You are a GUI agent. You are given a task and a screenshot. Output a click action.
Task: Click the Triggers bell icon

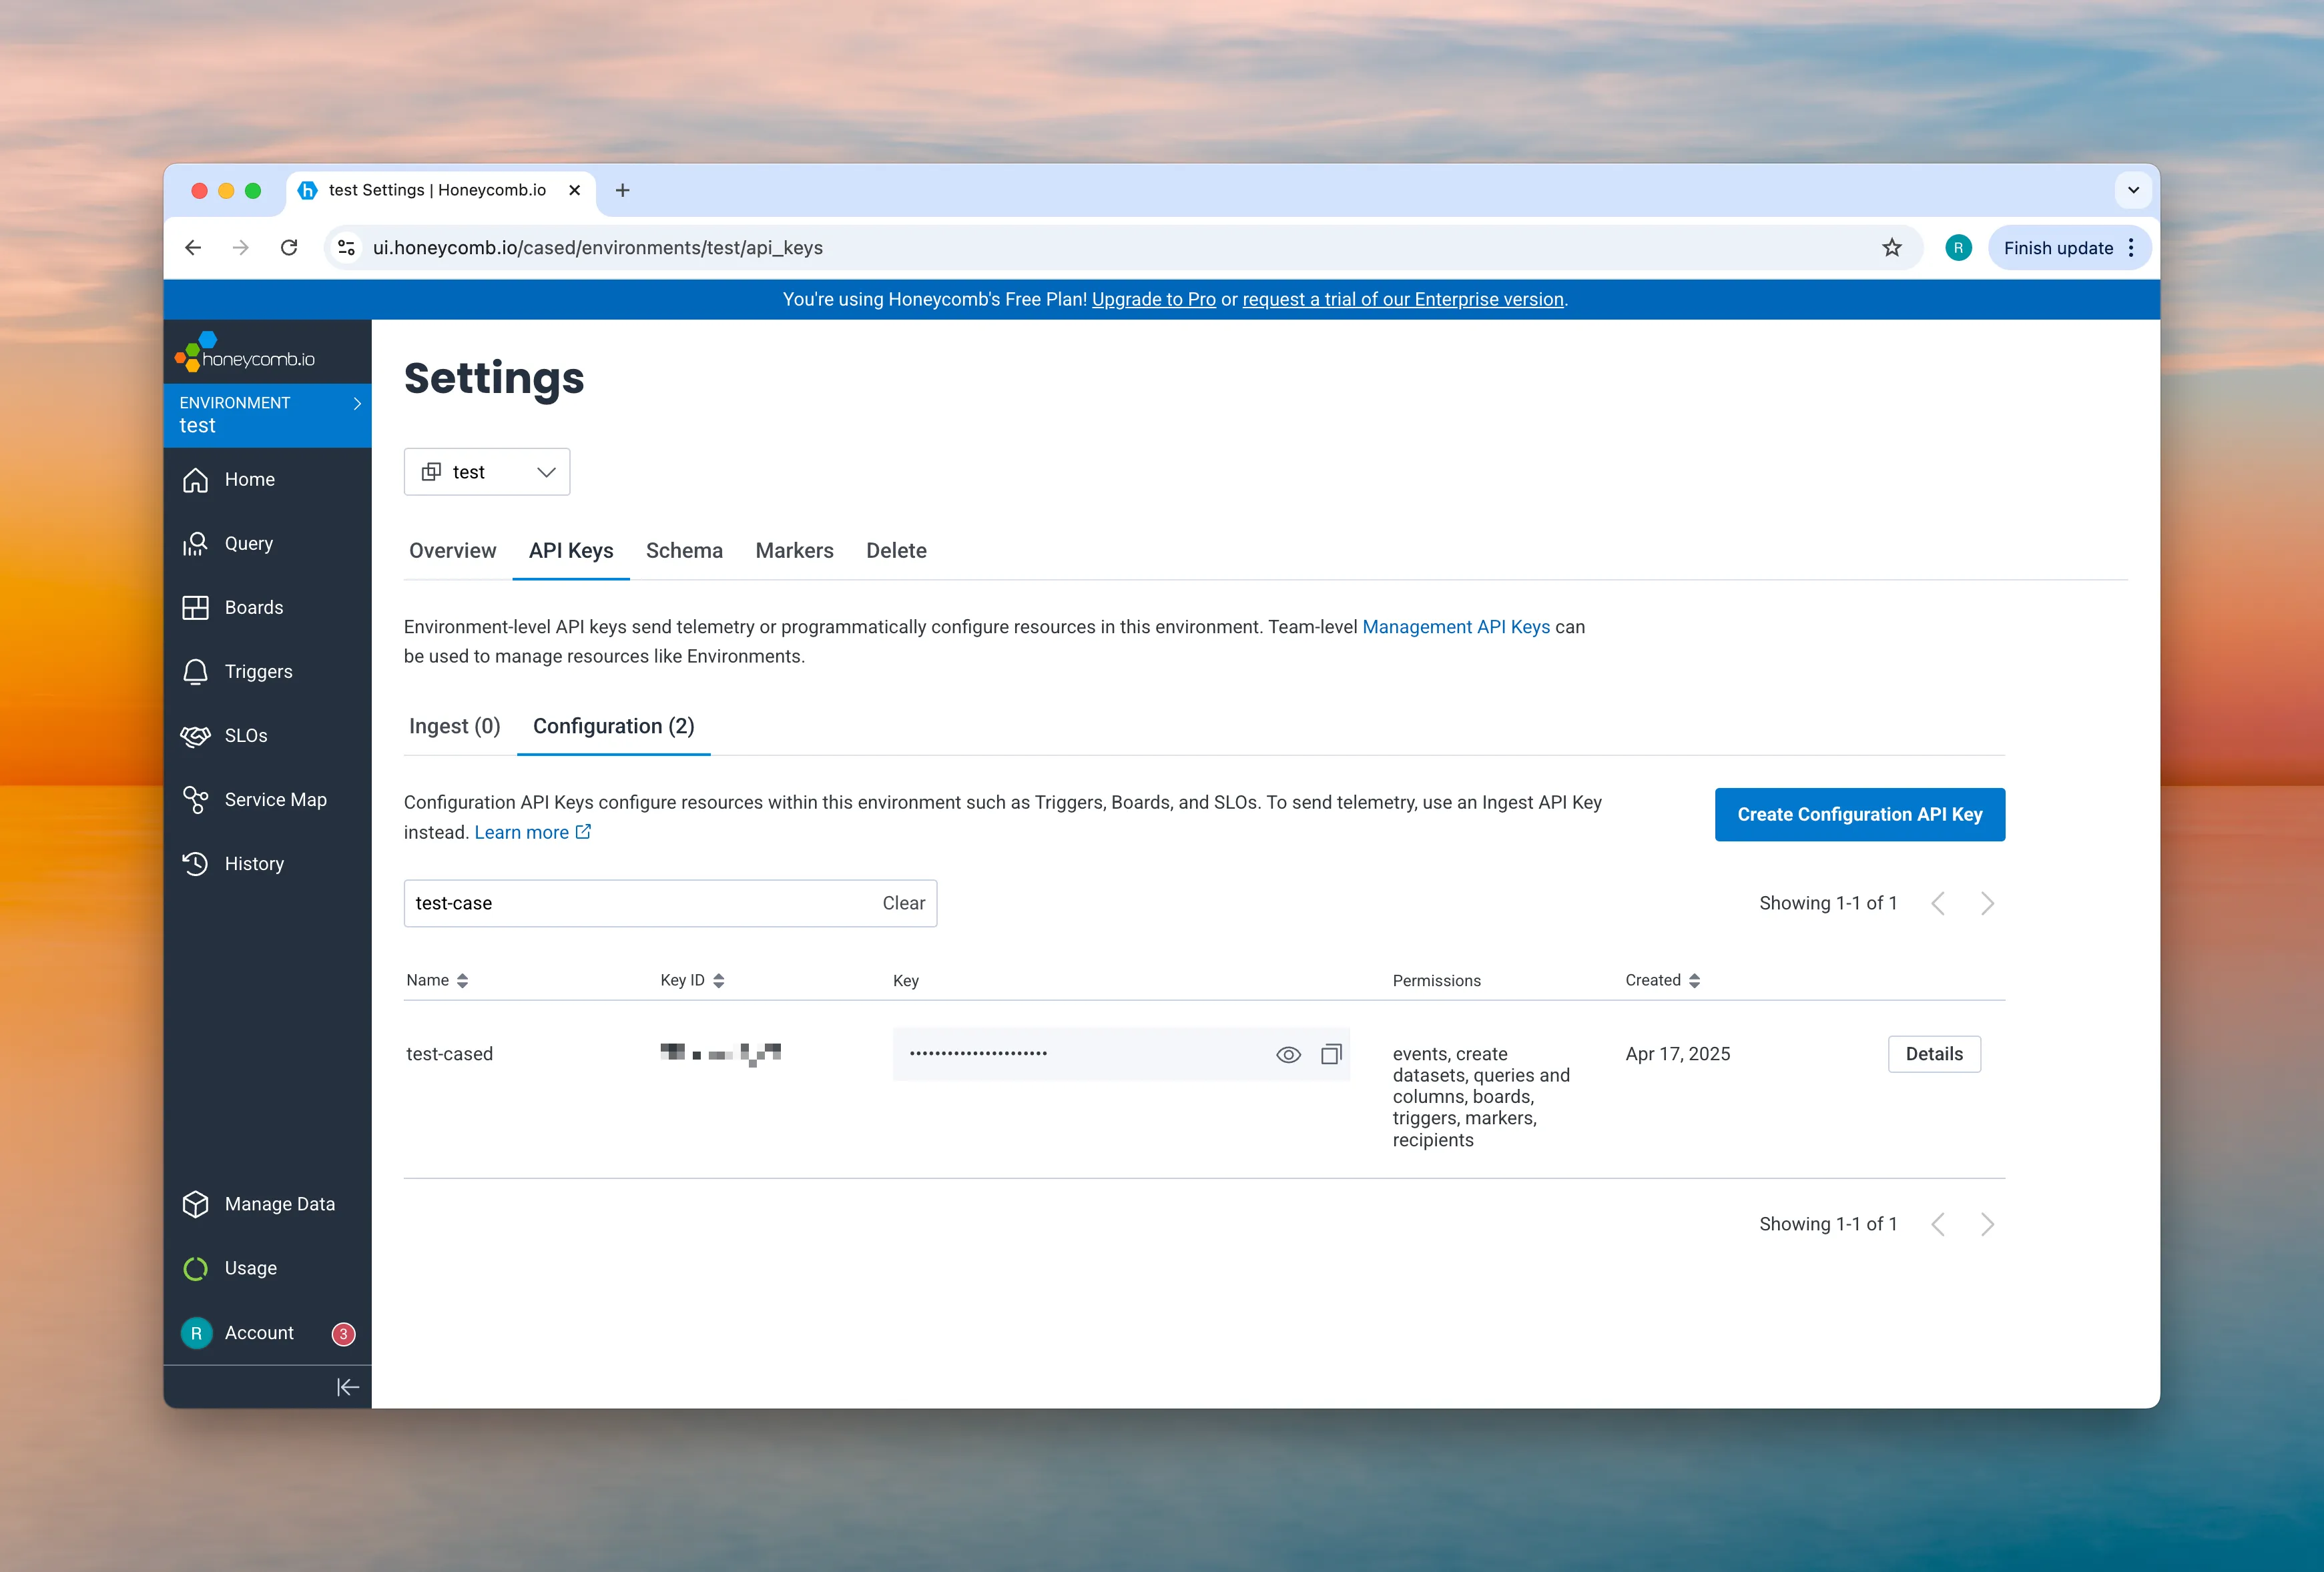point(196,671)
